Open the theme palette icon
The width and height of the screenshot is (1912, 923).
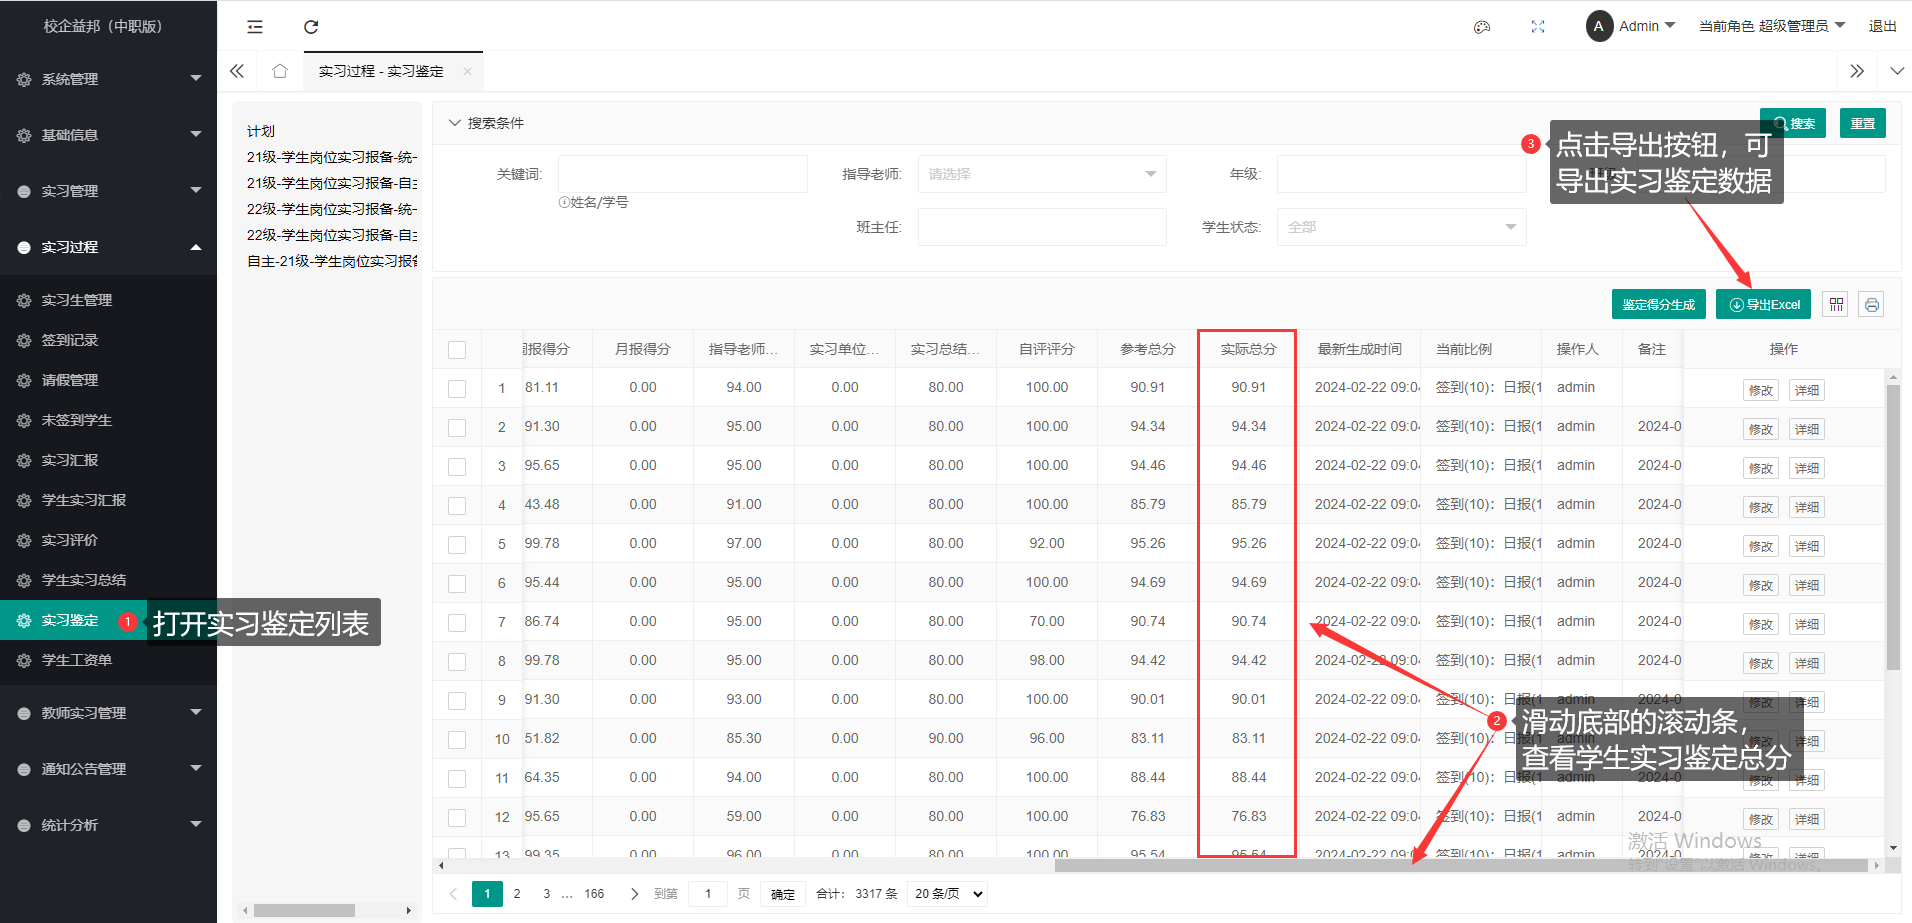pyautogui.click(x=1482, y=27)
